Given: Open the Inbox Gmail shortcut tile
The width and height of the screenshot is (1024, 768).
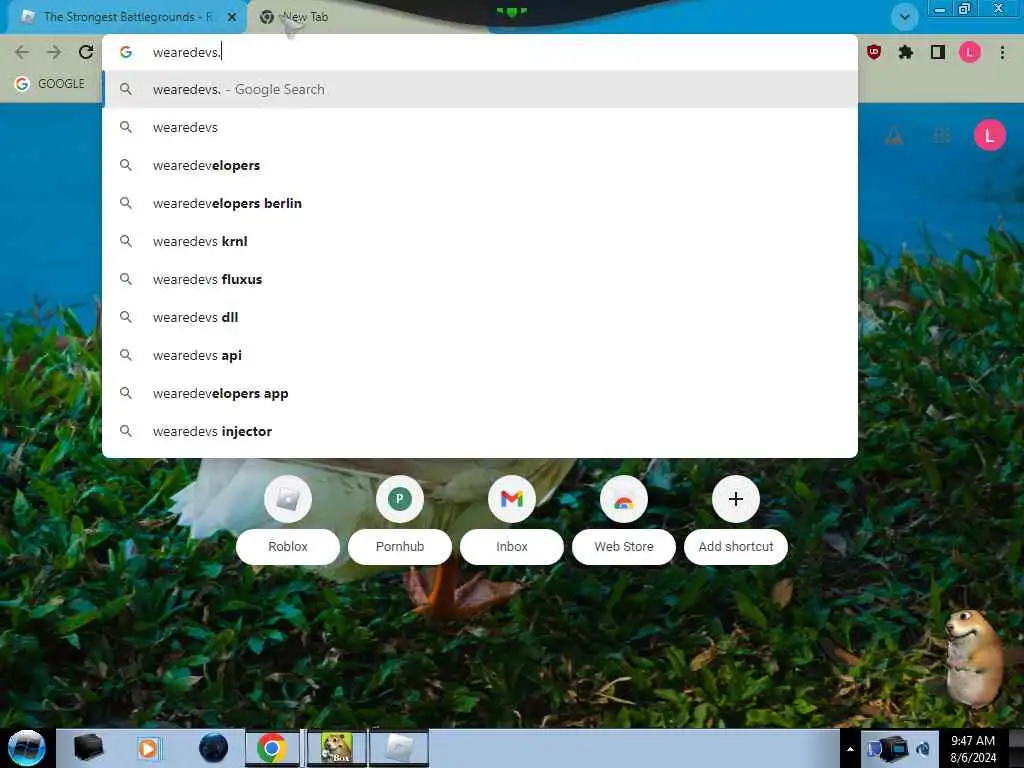Looking at the screenshot, I should tap(511, 519).
